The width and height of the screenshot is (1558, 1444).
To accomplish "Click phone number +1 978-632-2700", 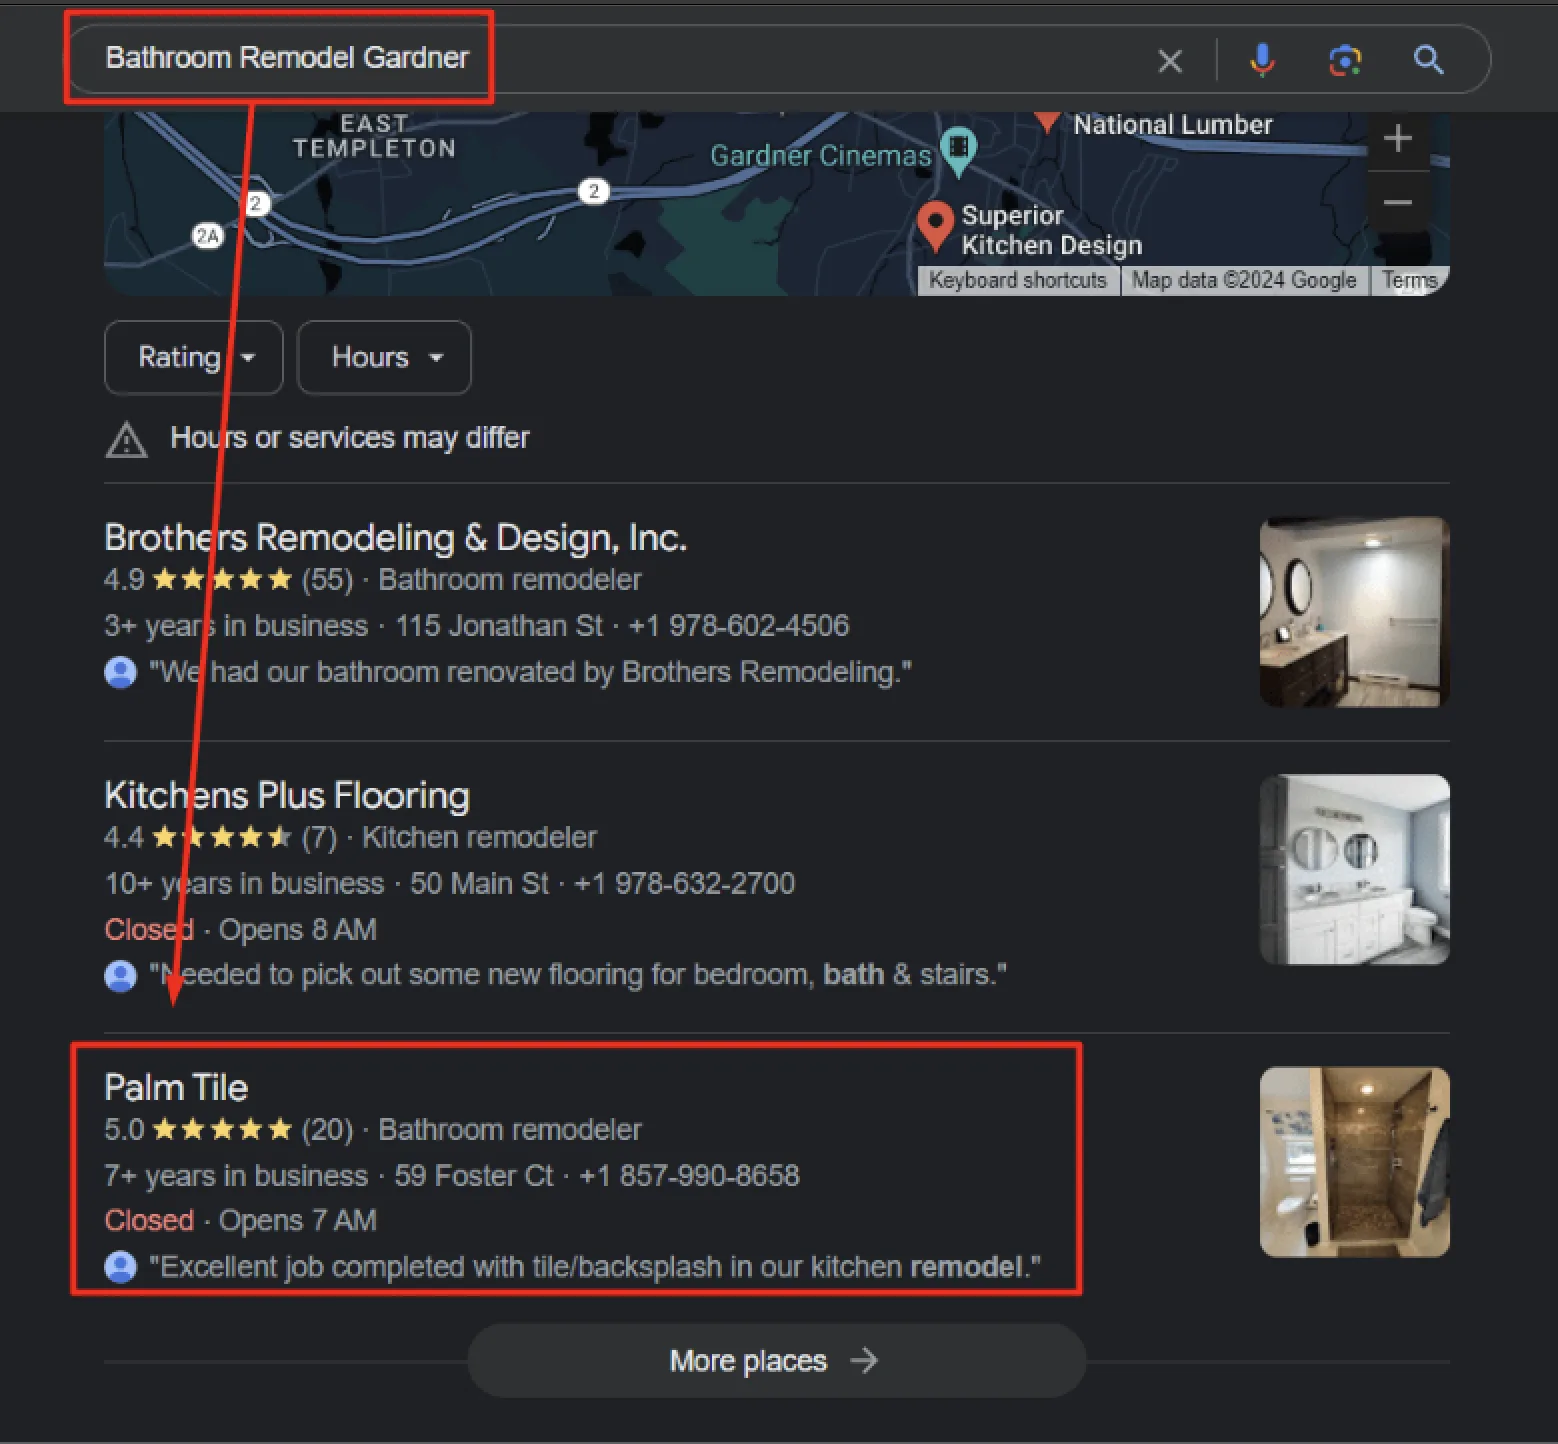I will tap(685, 884).
